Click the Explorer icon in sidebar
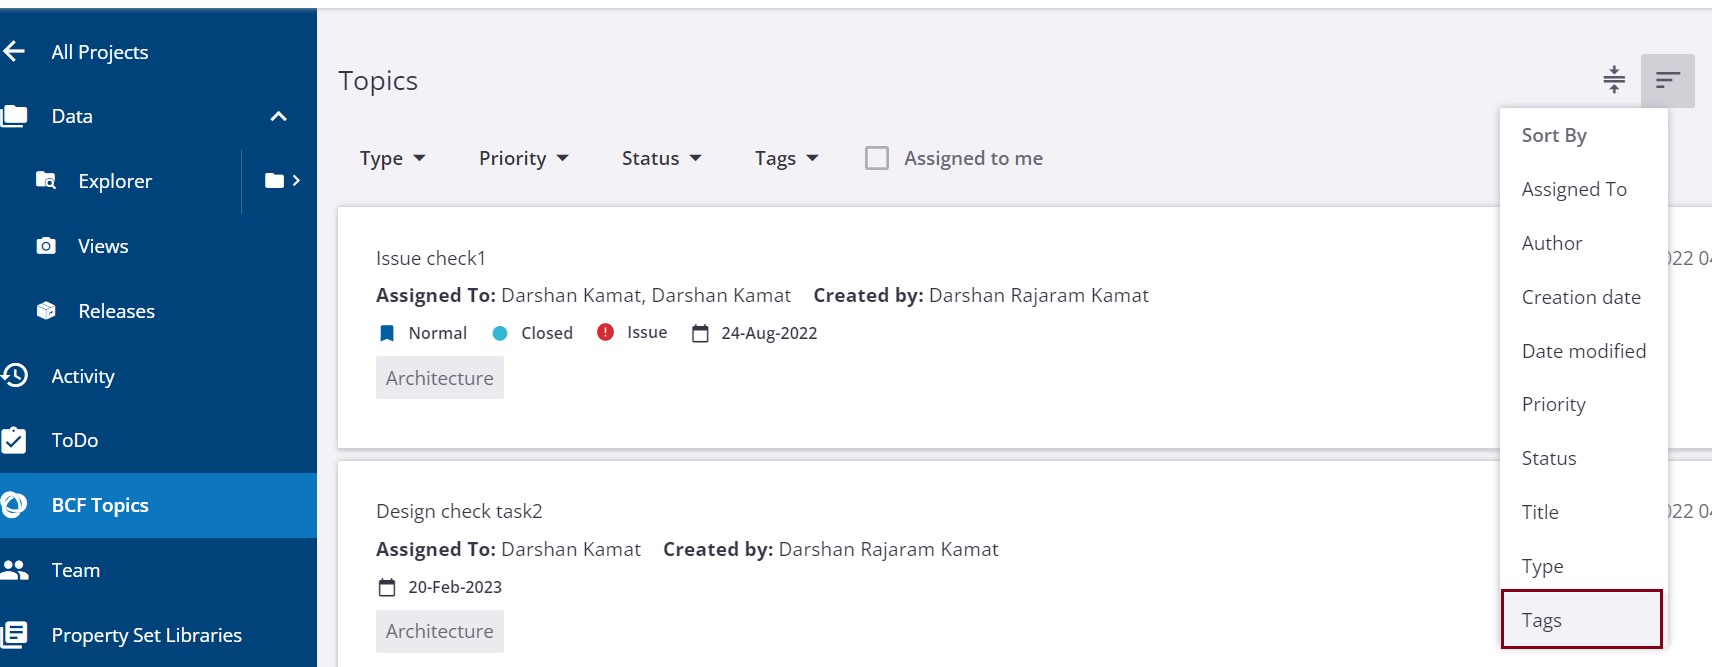Screen dimensions: 1712x667 coord(46,180)
